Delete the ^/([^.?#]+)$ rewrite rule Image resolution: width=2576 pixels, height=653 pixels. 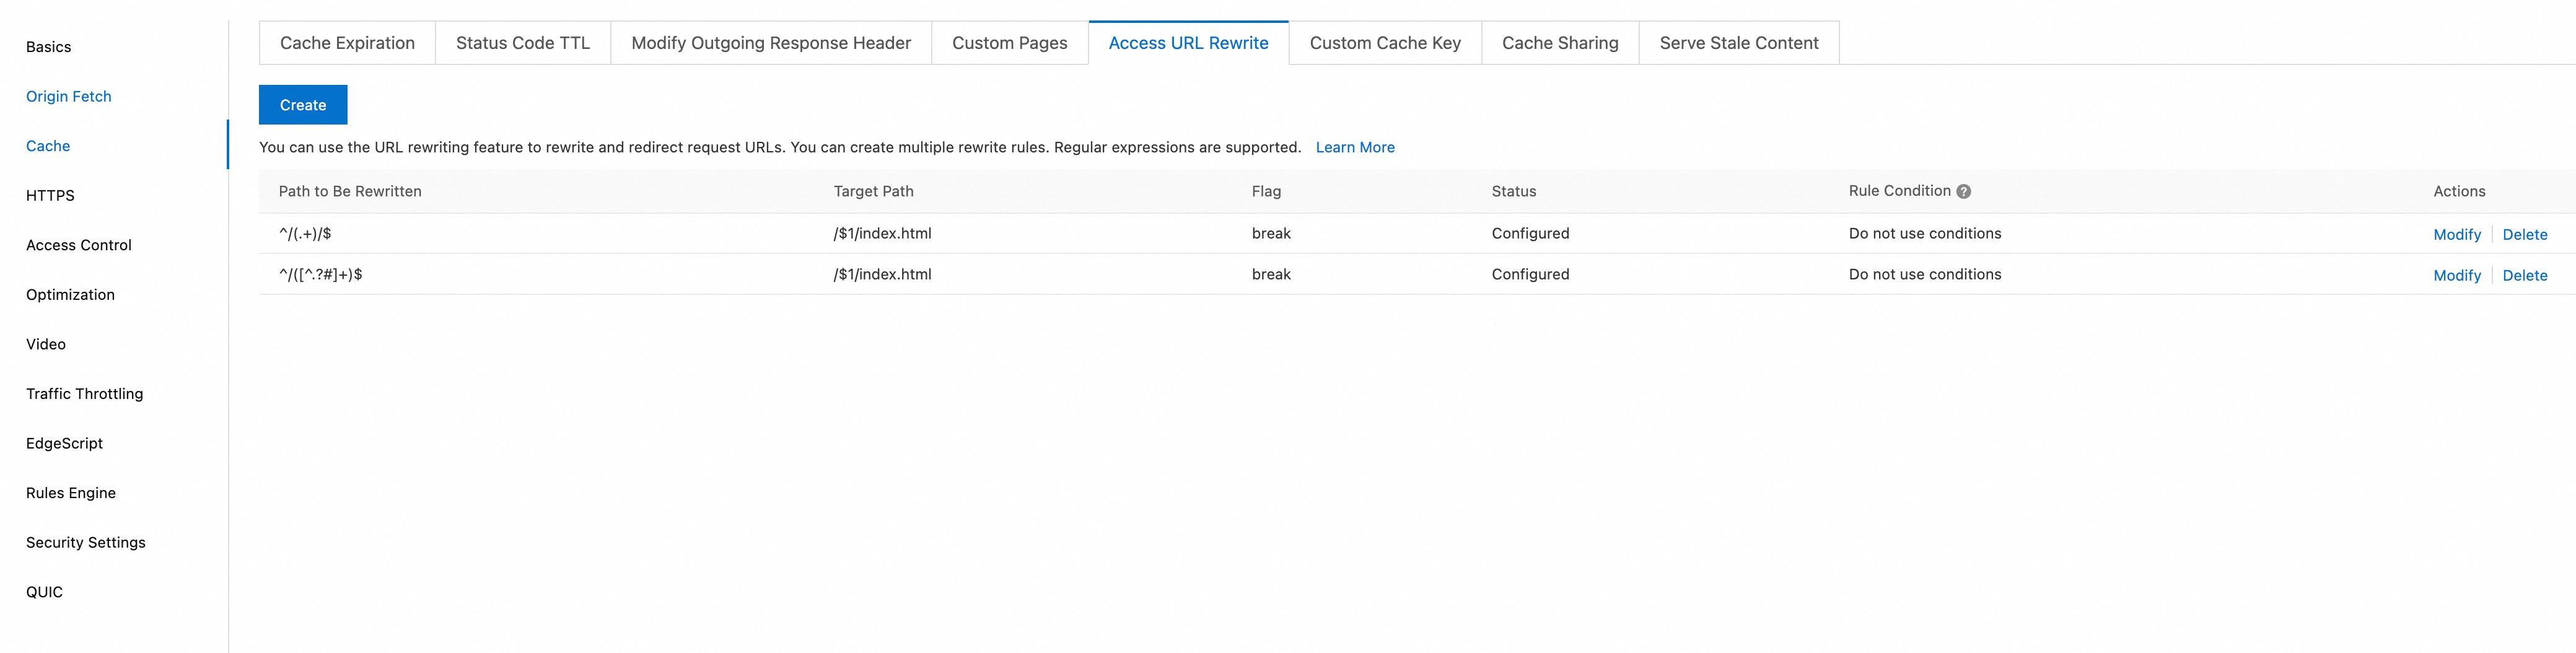coord(2524,276)
